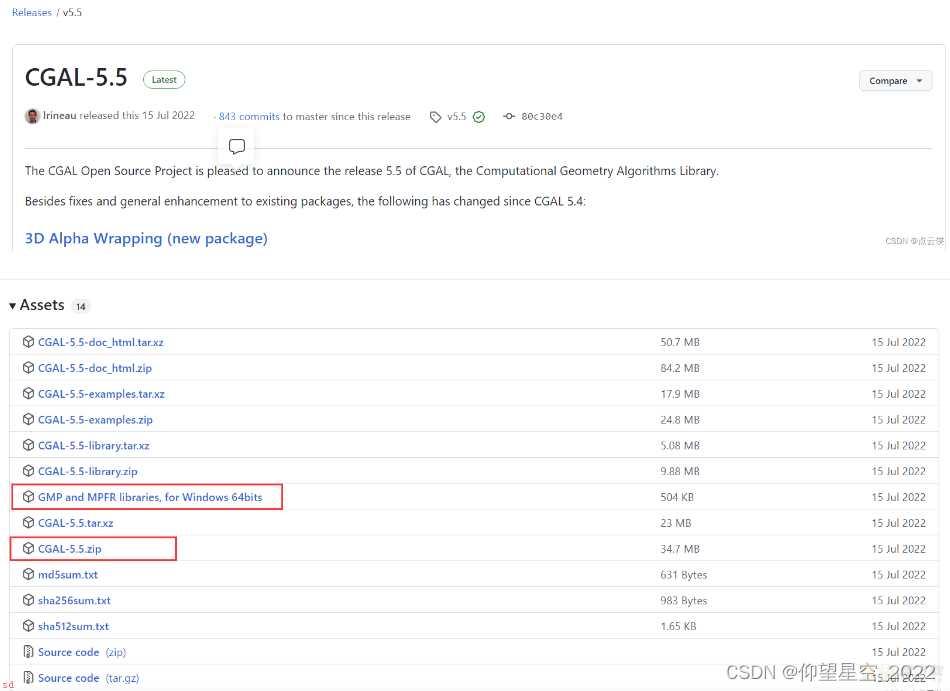Click the package icon beside CGAL-5.5-doc_html.zip
This screenshot has width=950, height=691.
(x=28, y=368)
